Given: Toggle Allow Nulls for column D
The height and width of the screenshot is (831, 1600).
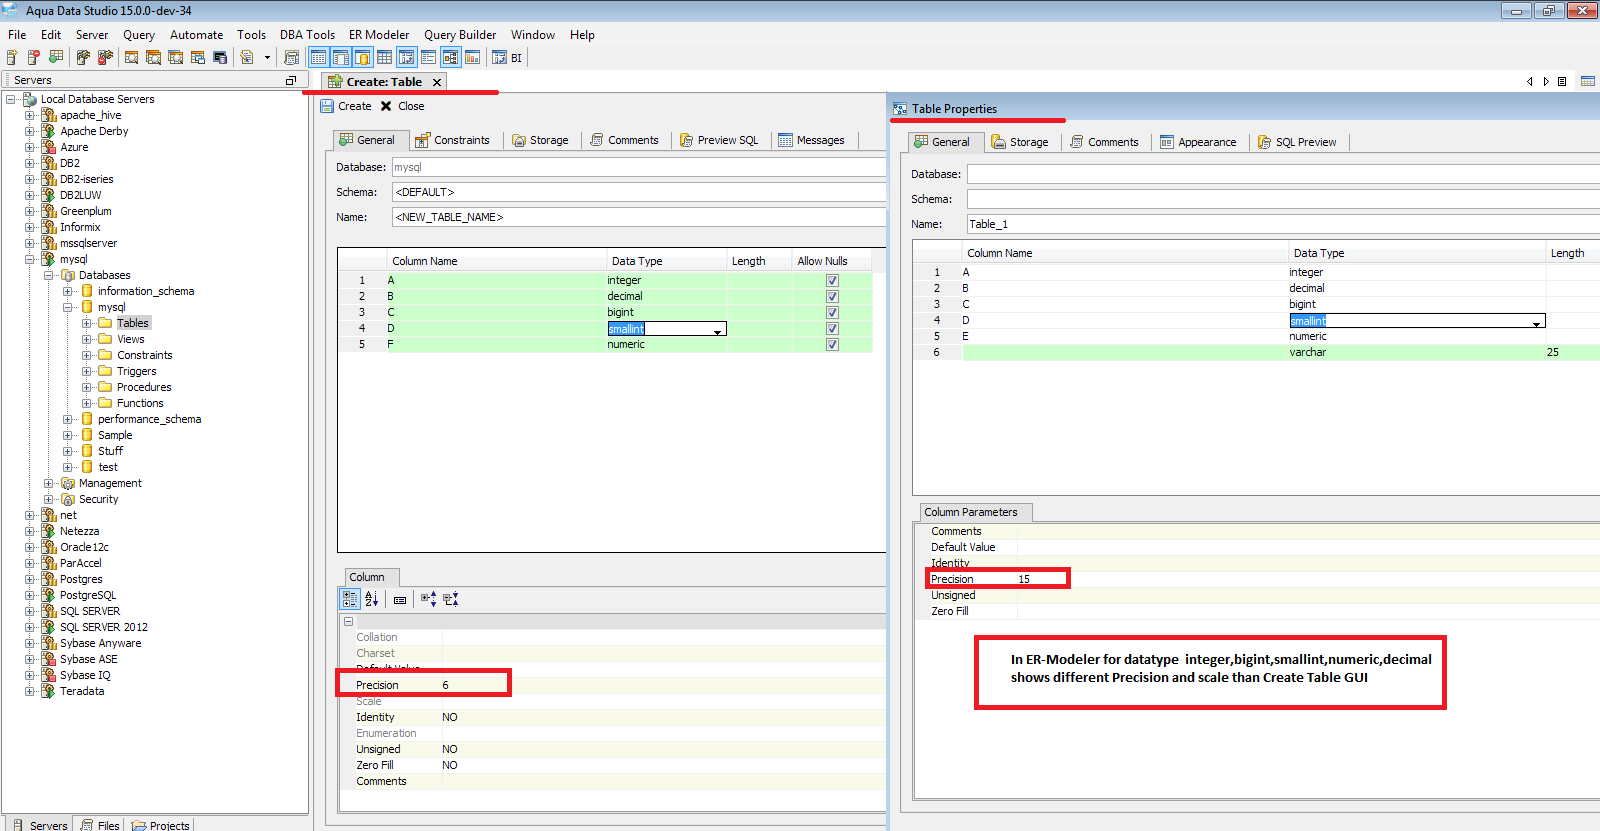Looking at the screenshot, I should coord(832,329).
